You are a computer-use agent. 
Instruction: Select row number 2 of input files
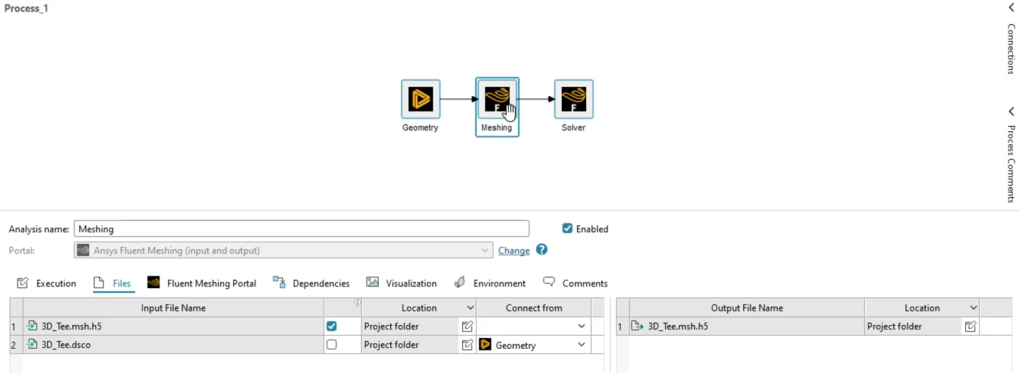click(x=13, y=345)
